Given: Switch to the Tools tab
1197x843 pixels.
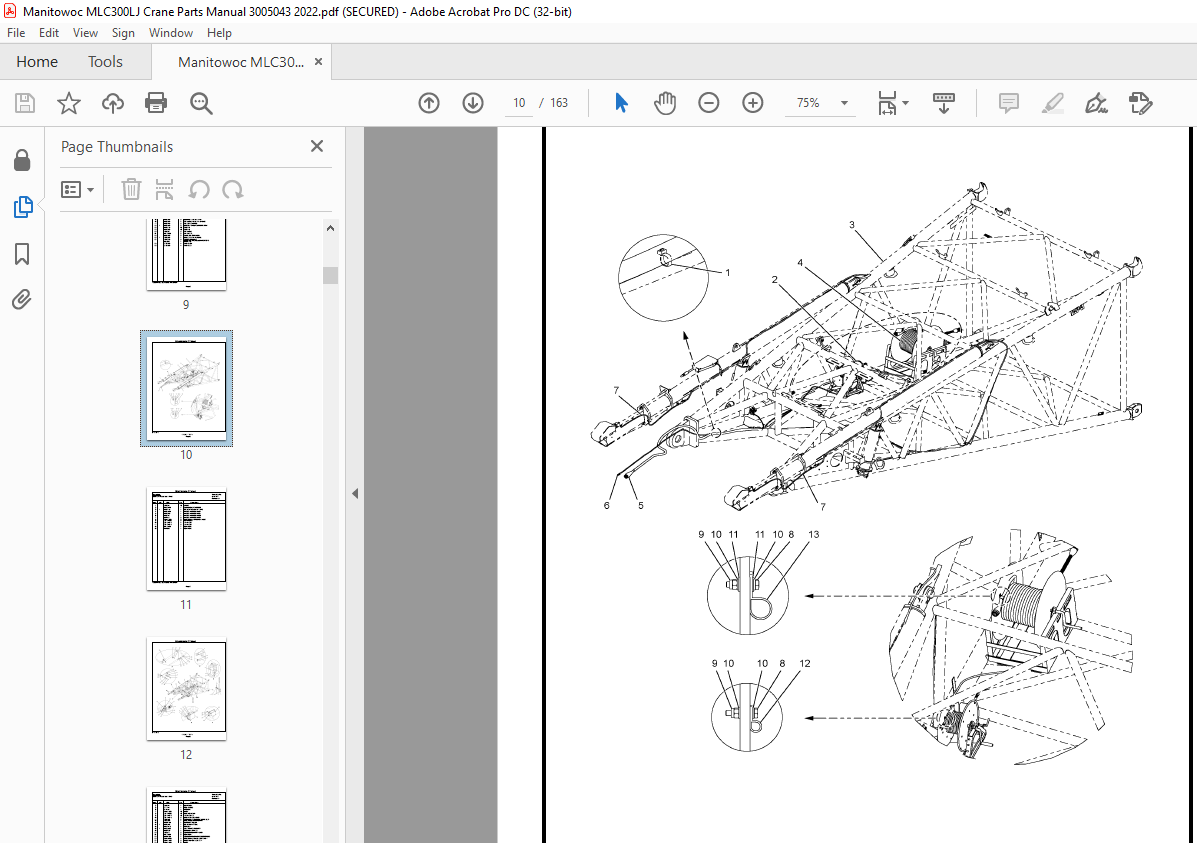Looking at the screenshot, I should pyautogui.click(x=105, y=62).
